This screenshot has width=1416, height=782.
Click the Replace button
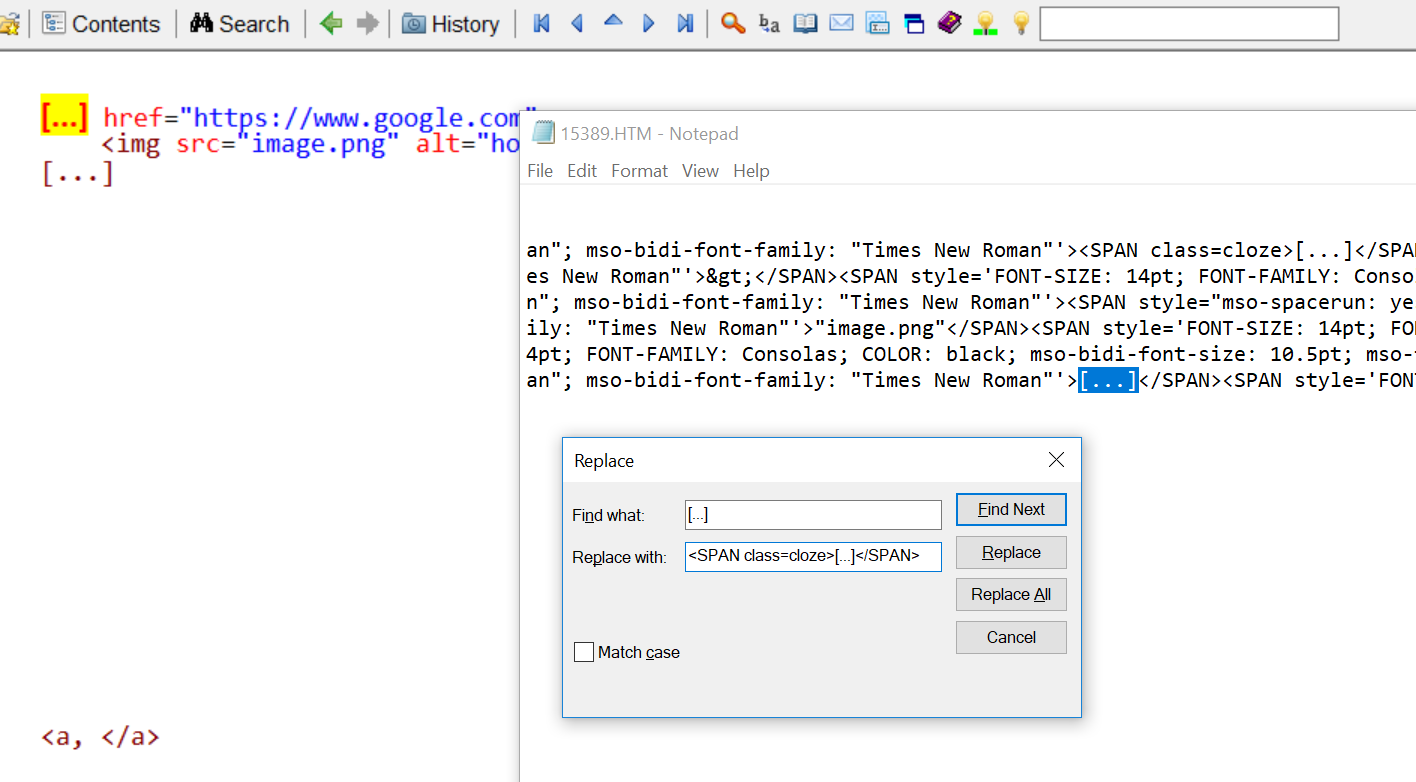pyautogui.click(x=1011, y=552)
